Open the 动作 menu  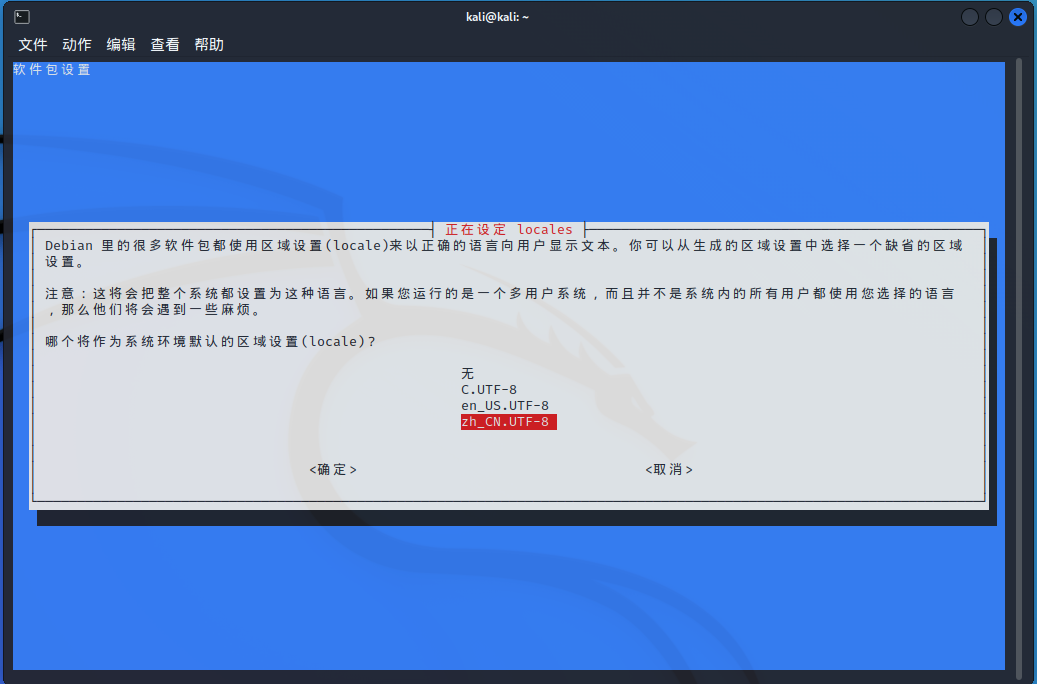[x=77, y=45]
